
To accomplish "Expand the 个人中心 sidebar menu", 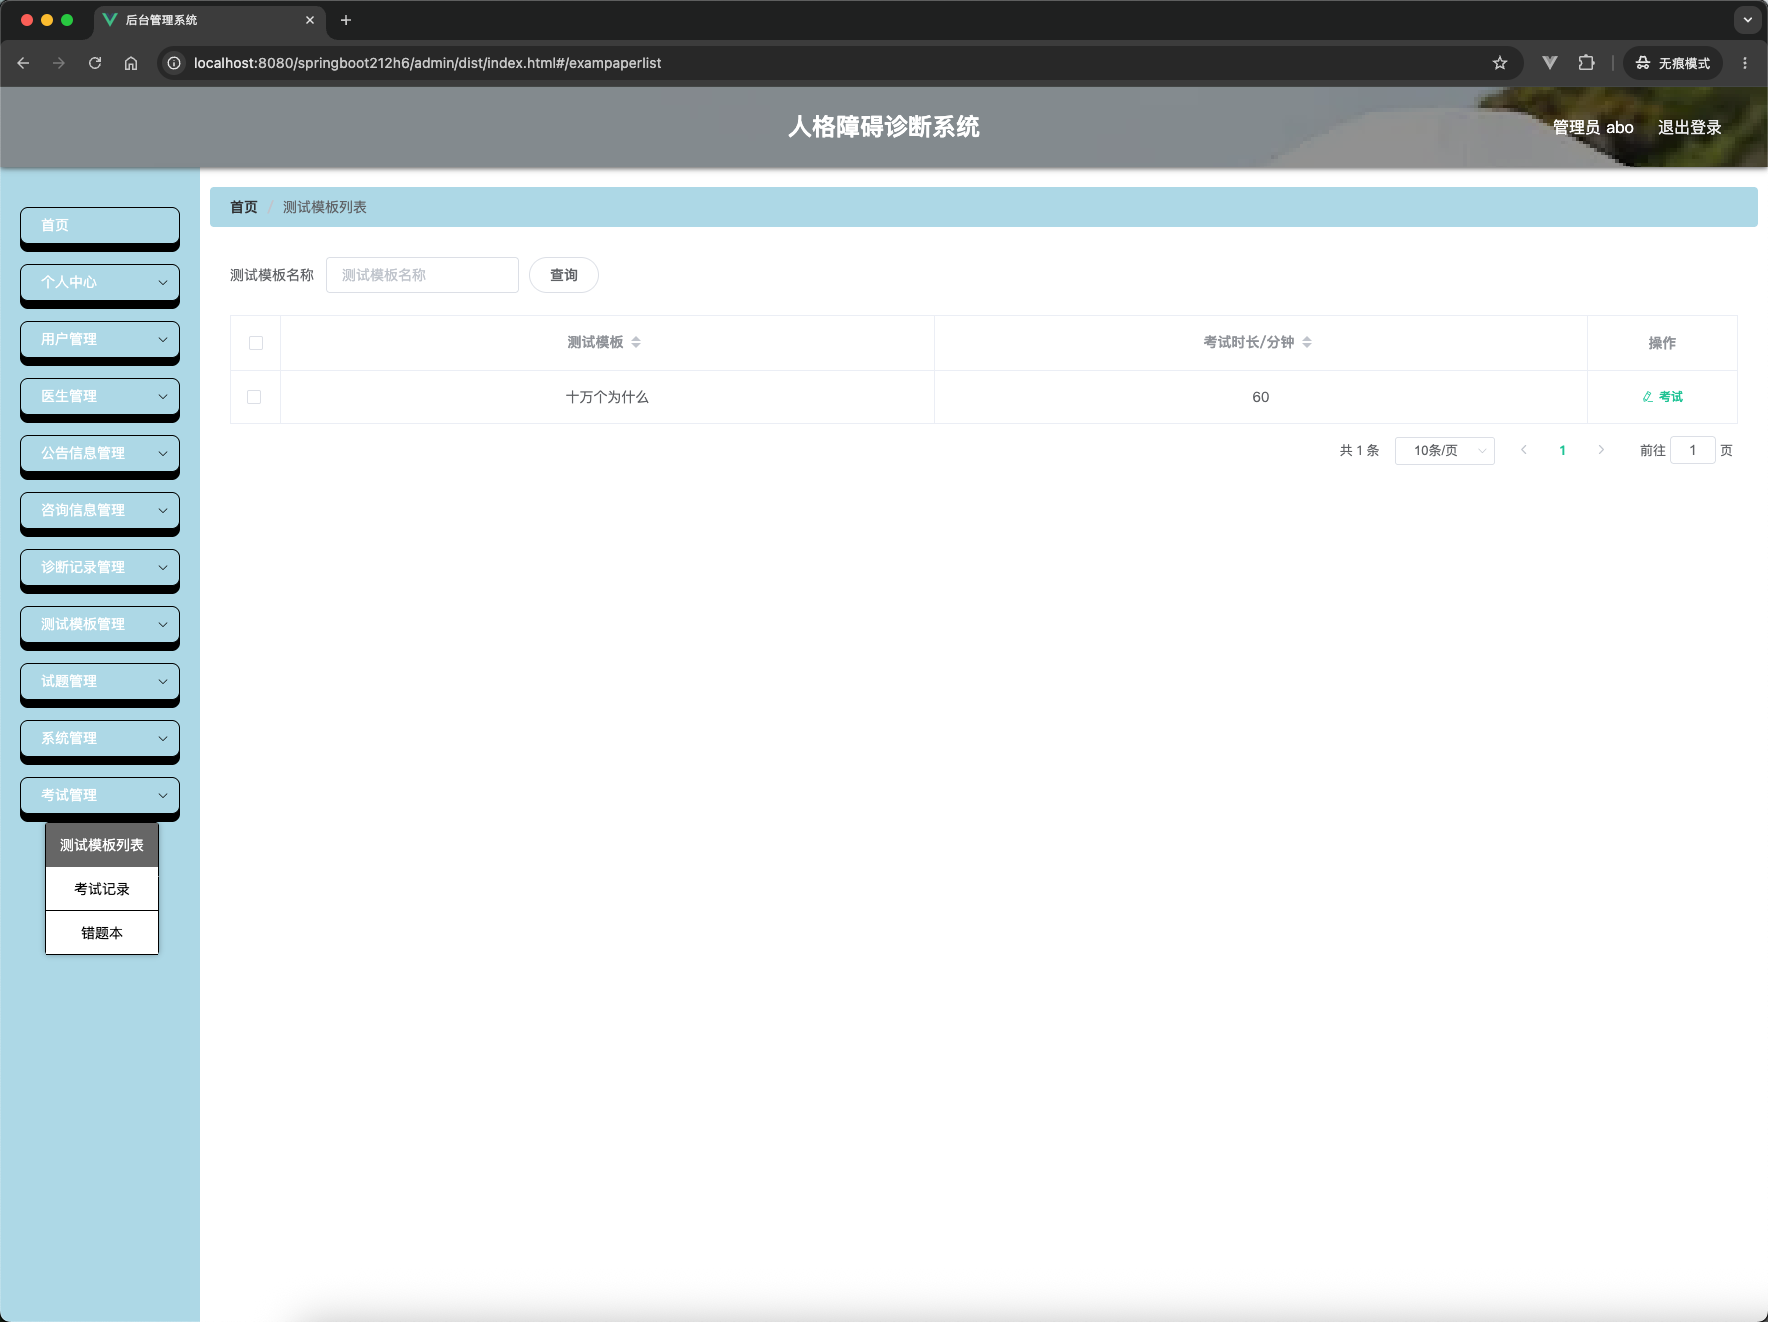I will point(100,282).
